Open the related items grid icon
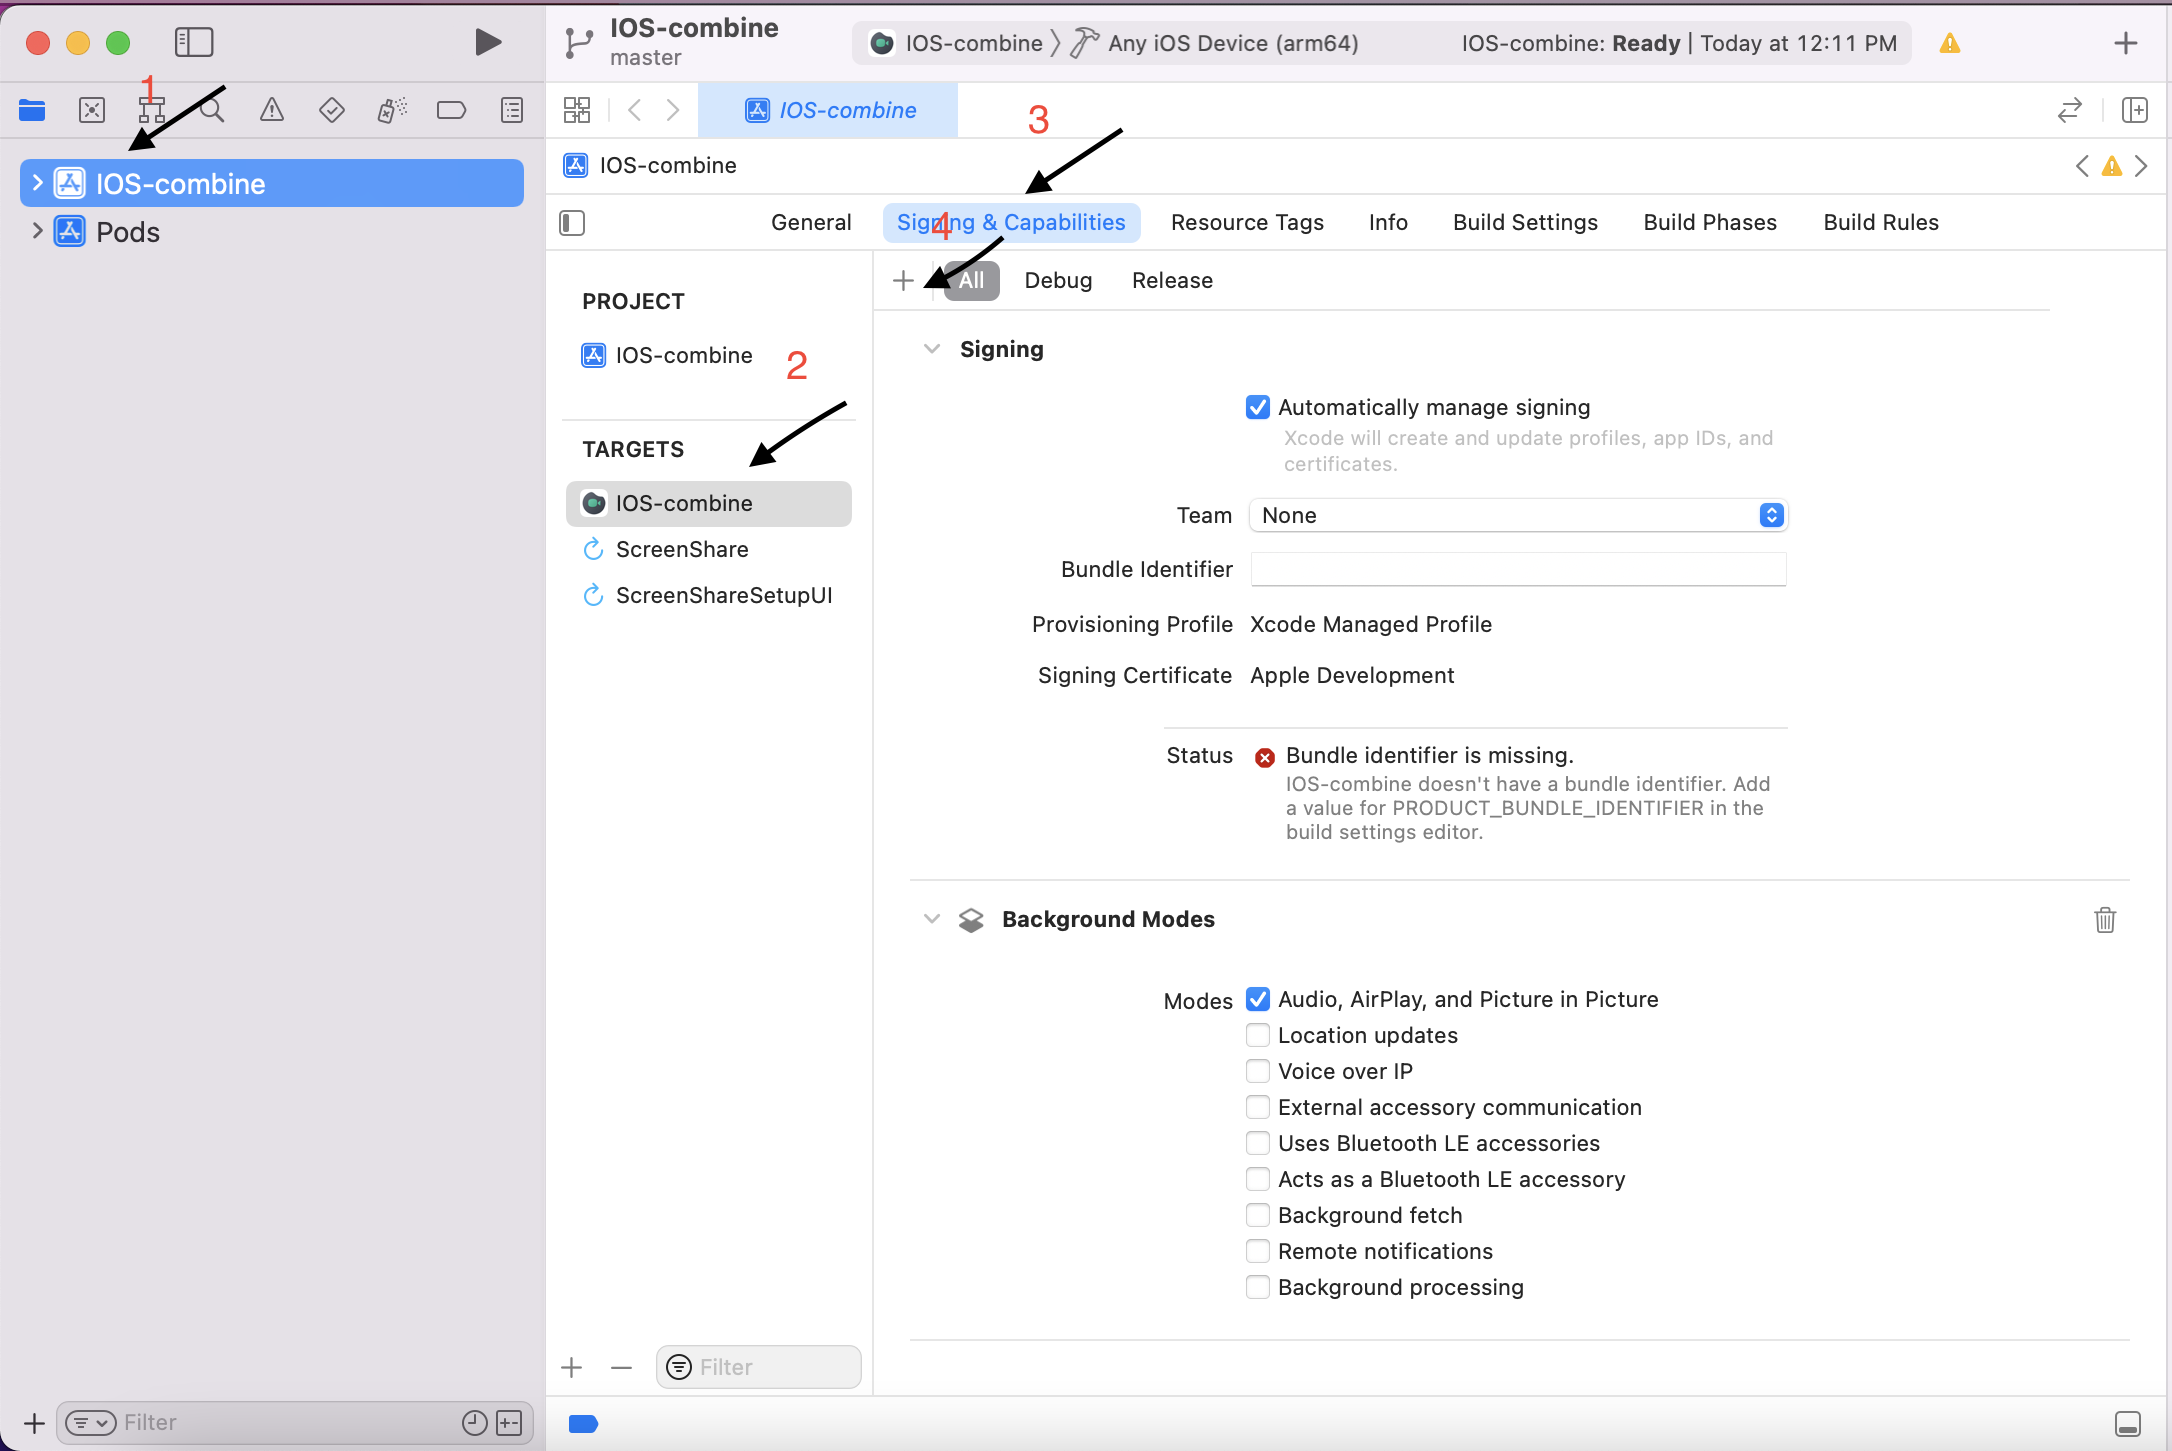This screenshot has width=2172, height=1451. tap(577, 110)
